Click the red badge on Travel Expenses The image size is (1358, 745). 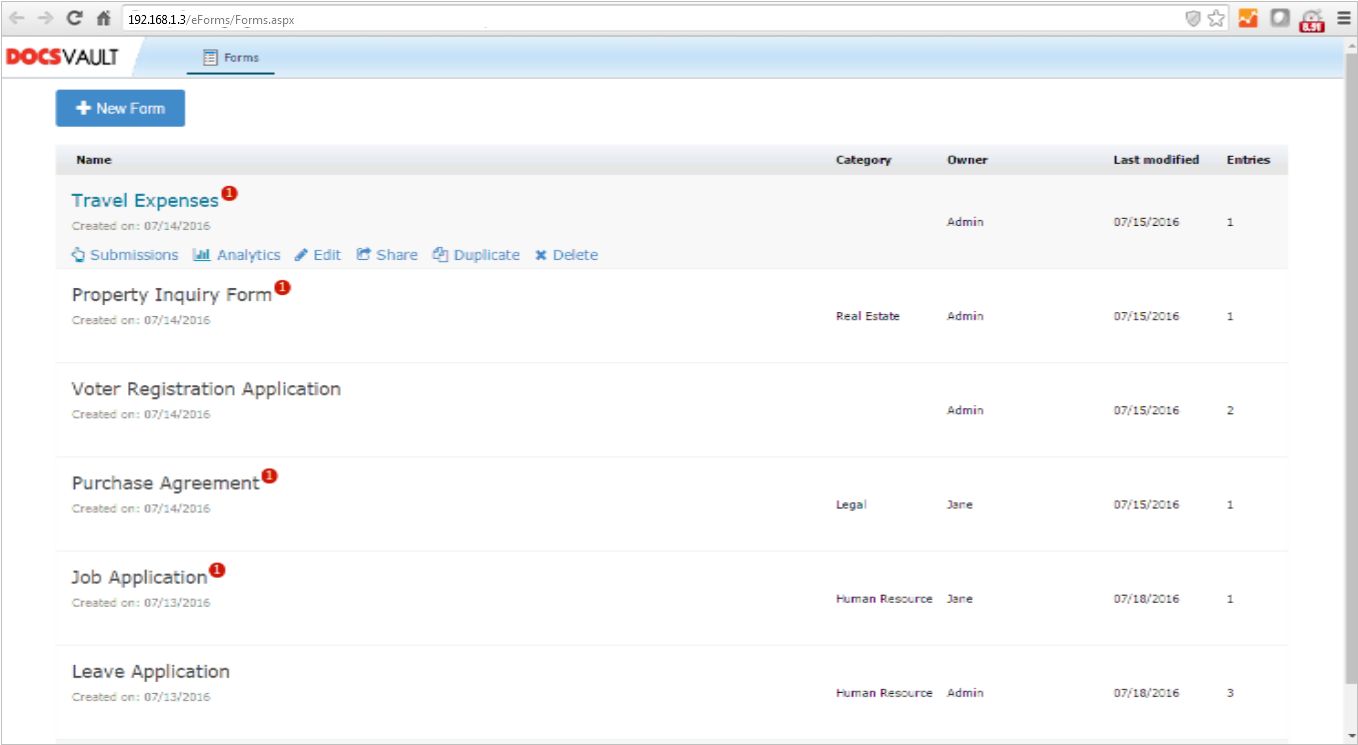tap(229, 193)
